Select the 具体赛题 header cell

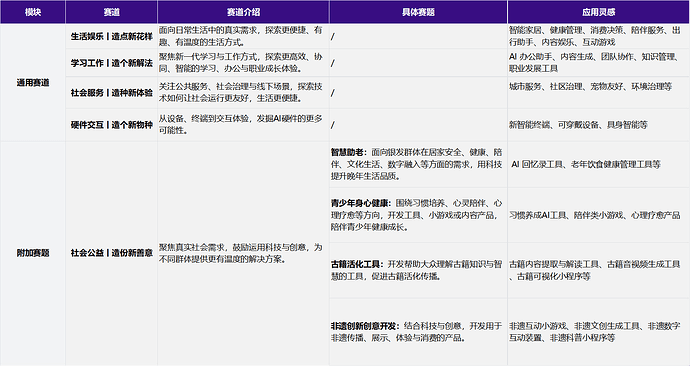[418, 12]
